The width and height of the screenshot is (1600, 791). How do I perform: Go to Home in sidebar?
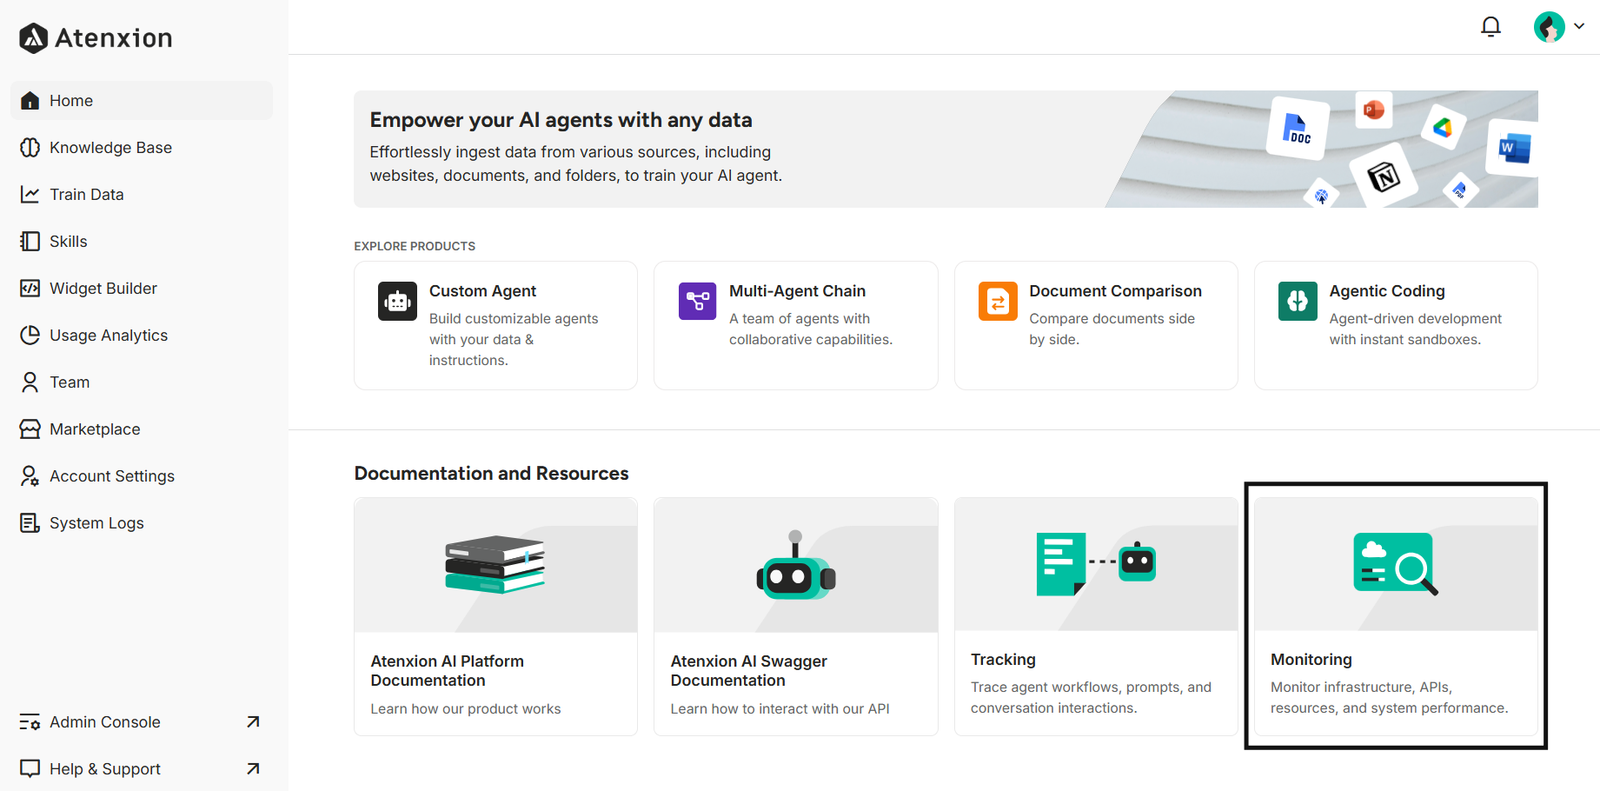coord(141,100)
